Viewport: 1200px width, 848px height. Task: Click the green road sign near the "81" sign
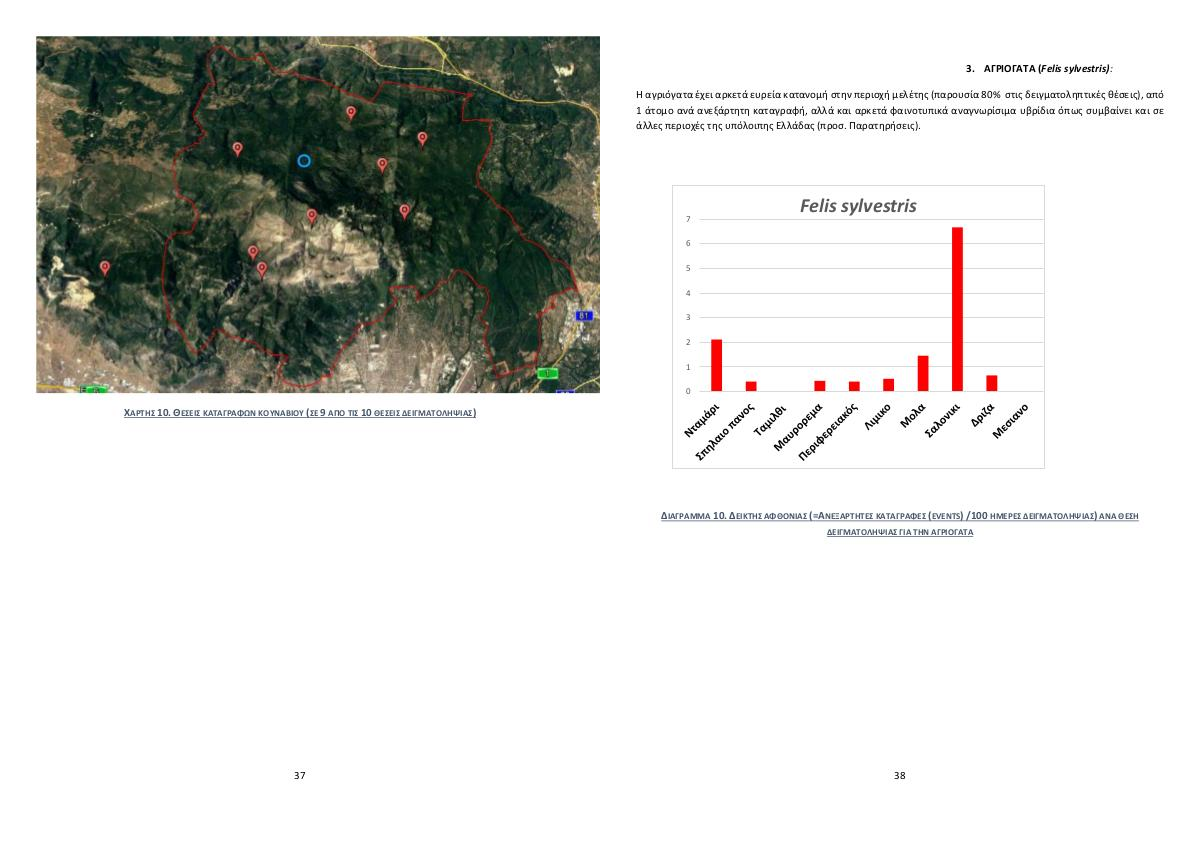tap(547, 373)
